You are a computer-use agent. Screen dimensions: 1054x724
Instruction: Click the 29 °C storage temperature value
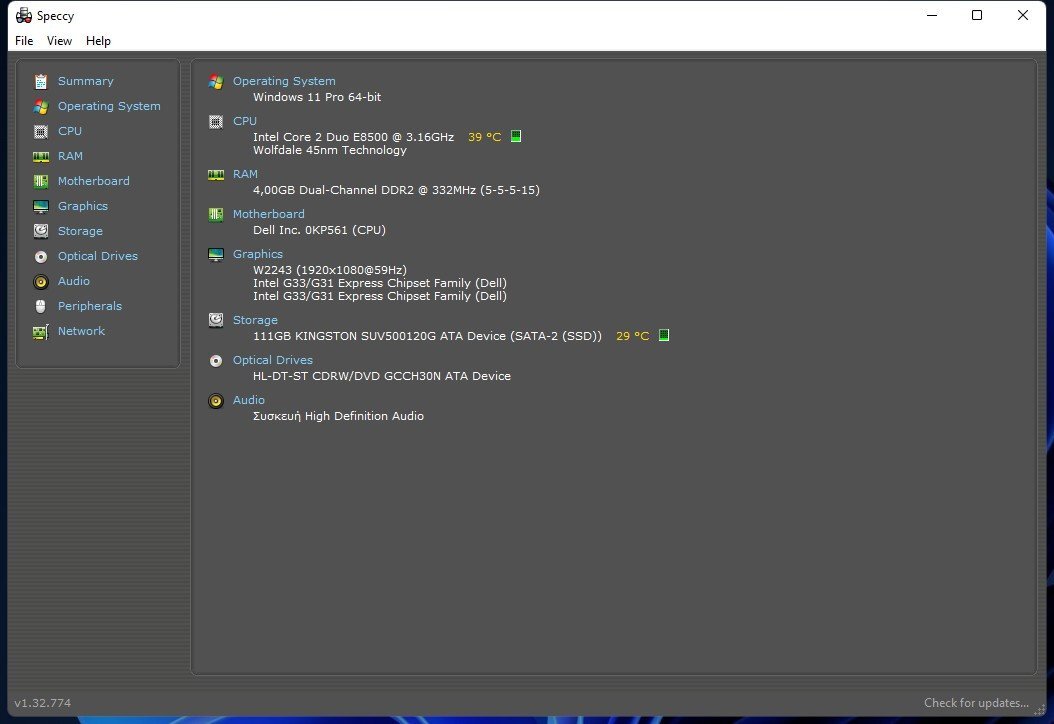[633, 336]
